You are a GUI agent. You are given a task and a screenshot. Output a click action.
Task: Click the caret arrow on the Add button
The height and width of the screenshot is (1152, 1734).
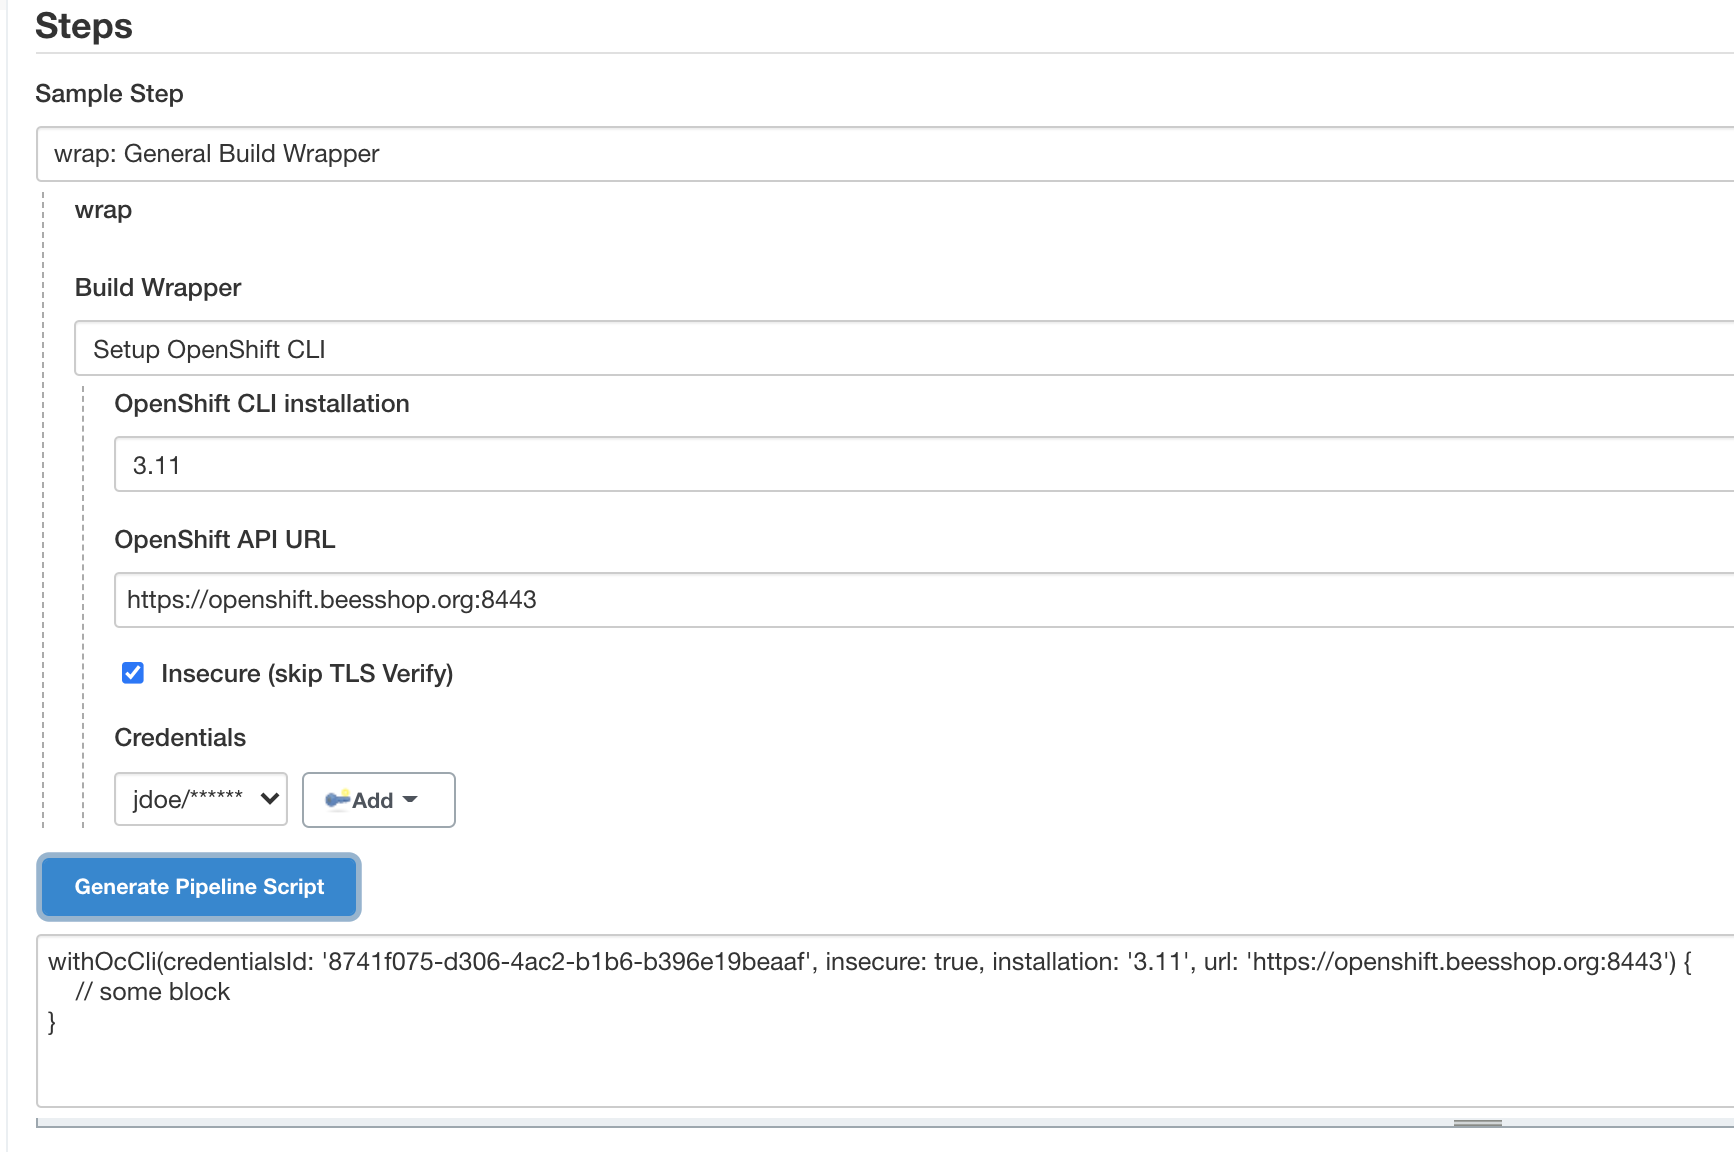(x=410, y=800)
